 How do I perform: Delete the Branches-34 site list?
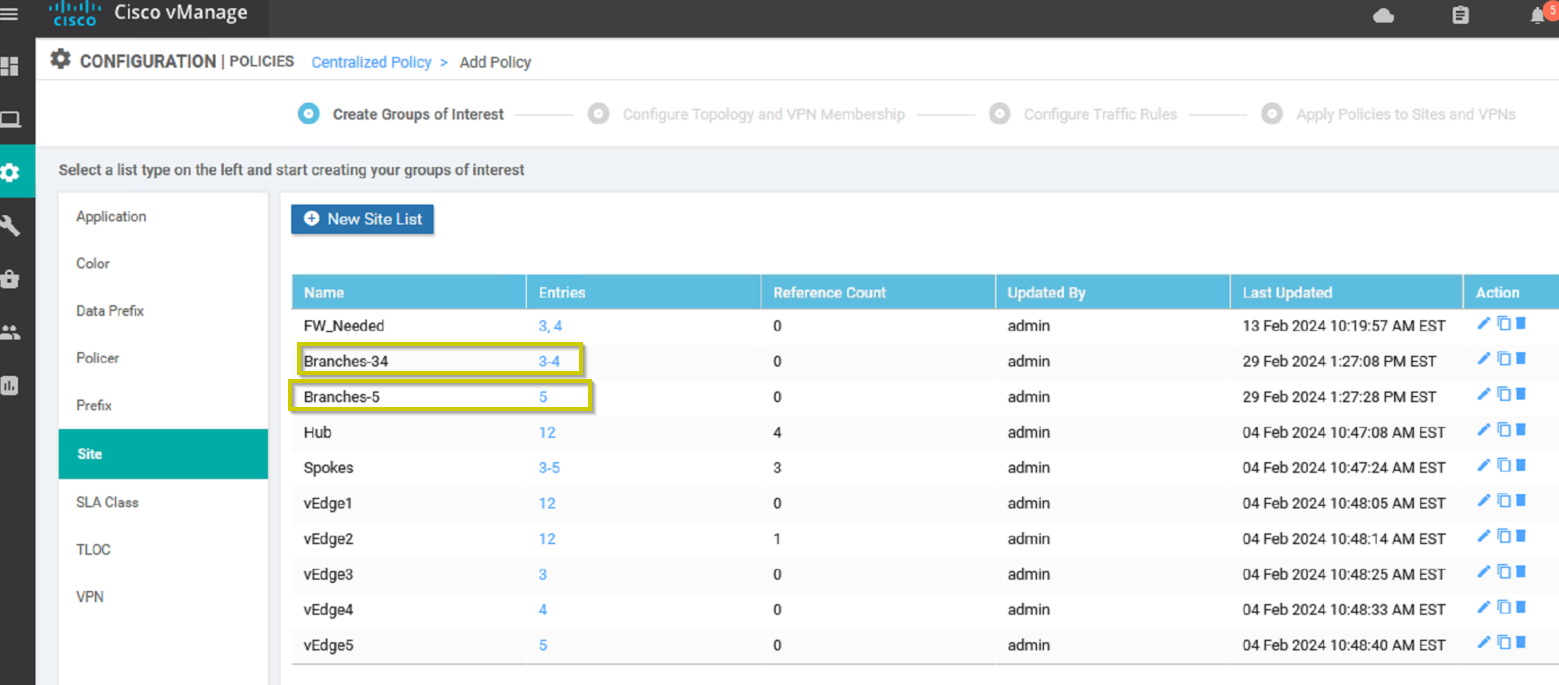pyautogui.click(x=1521, y=358)
